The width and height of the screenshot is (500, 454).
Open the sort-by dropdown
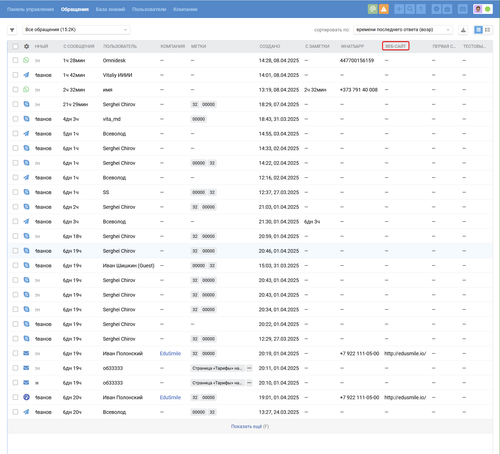click(x=403, y=30)
